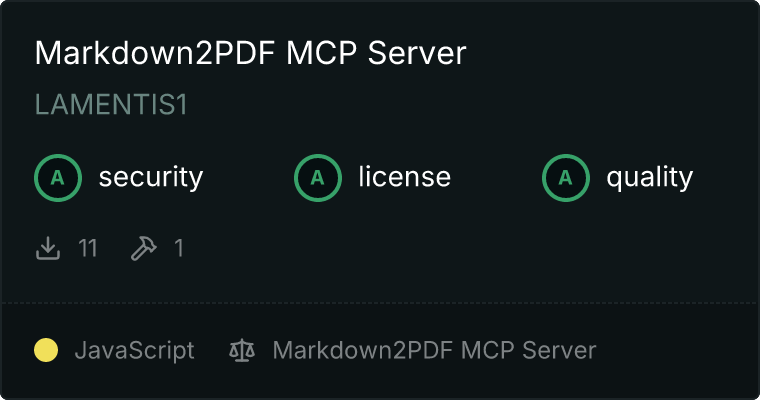The height and width of the screenshot is (400, 760).
Task: Click the tool count 1
Action: (179, 248)
